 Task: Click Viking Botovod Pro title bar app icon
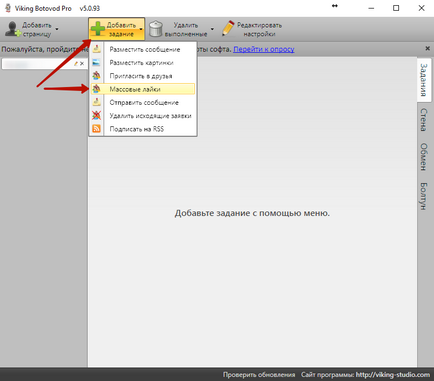pyautogui.click(x=8, y=8)
